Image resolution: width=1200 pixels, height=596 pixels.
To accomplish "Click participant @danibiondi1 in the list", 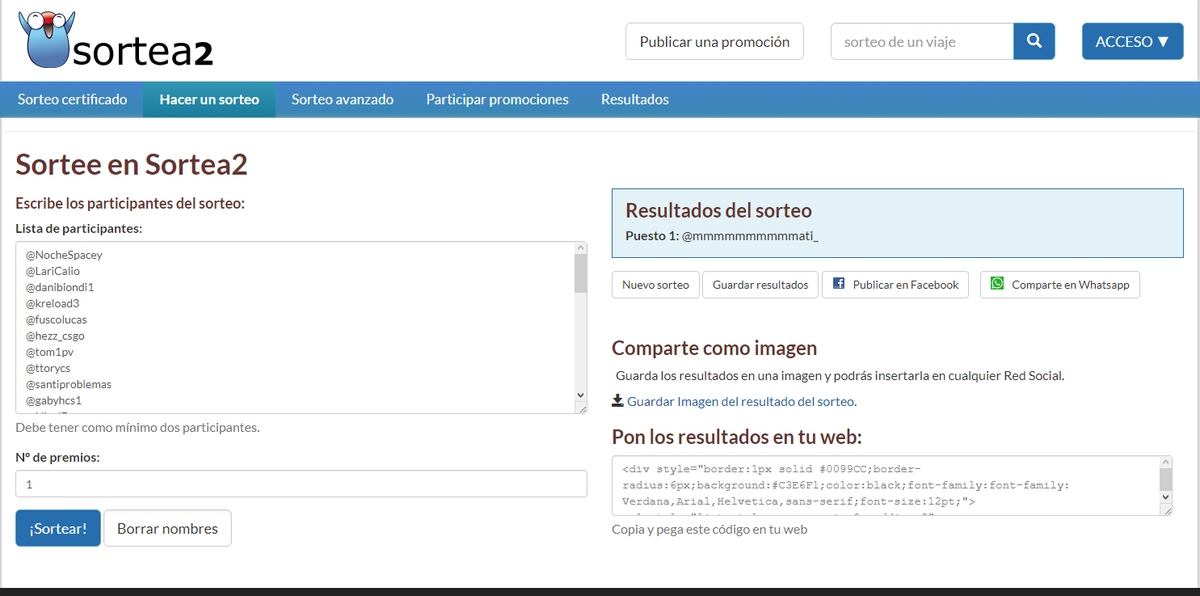I will click(60, 287).
